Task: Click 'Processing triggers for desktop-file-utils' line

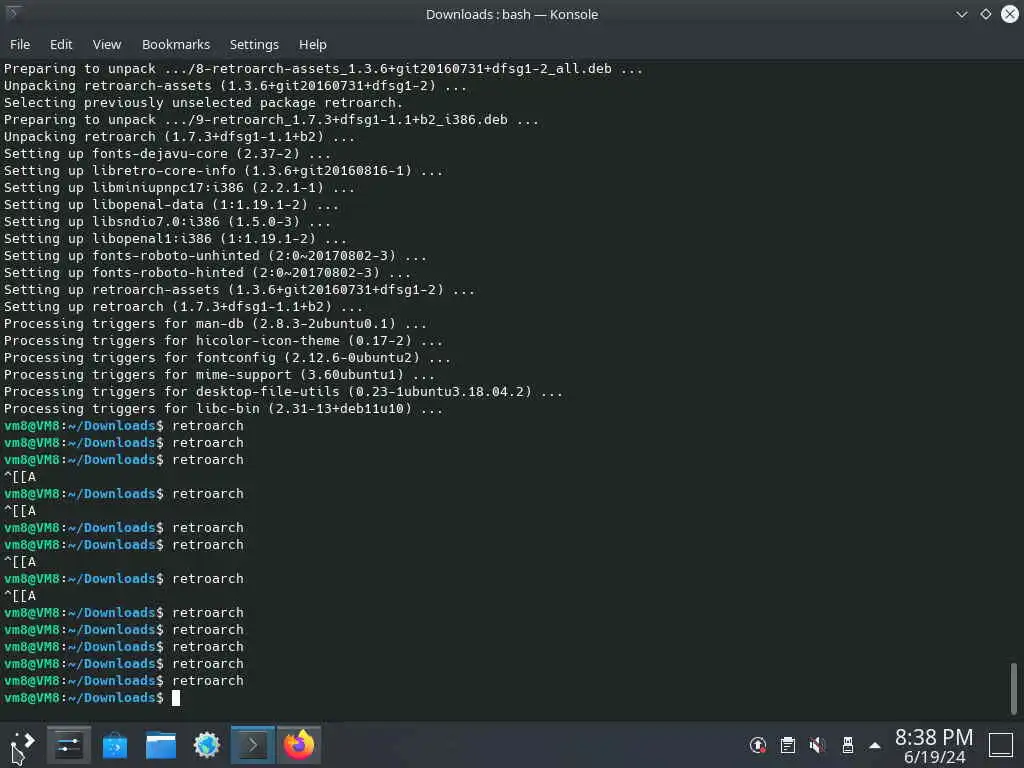Action: click(283, 391)
